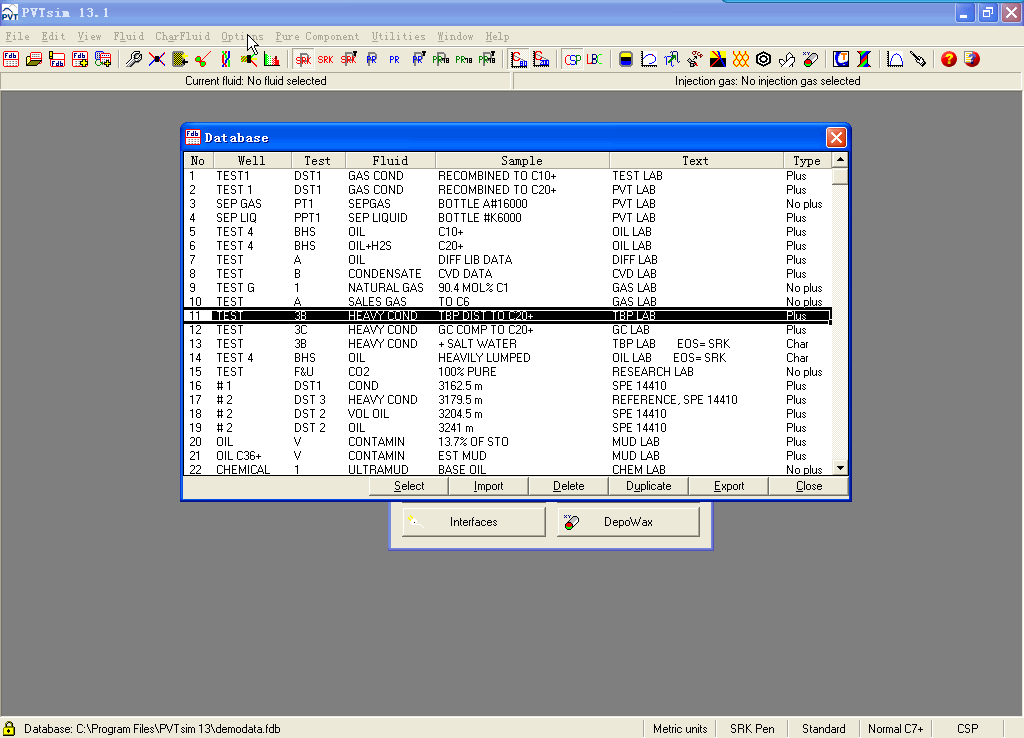The image size is (1024, 738).
Task: Click Normal C7+ in status bar
Action: point(895,729)
